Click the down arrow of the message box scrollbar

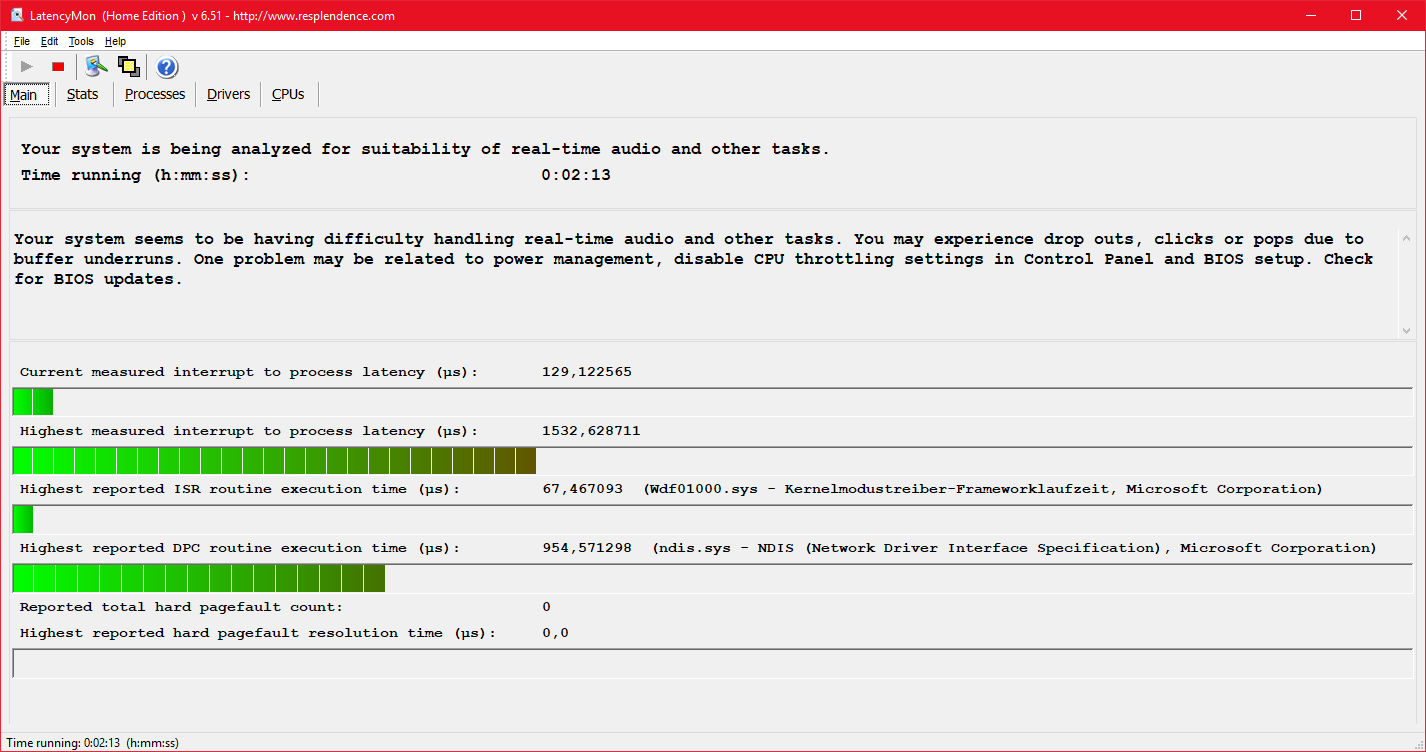(1406, 330)
